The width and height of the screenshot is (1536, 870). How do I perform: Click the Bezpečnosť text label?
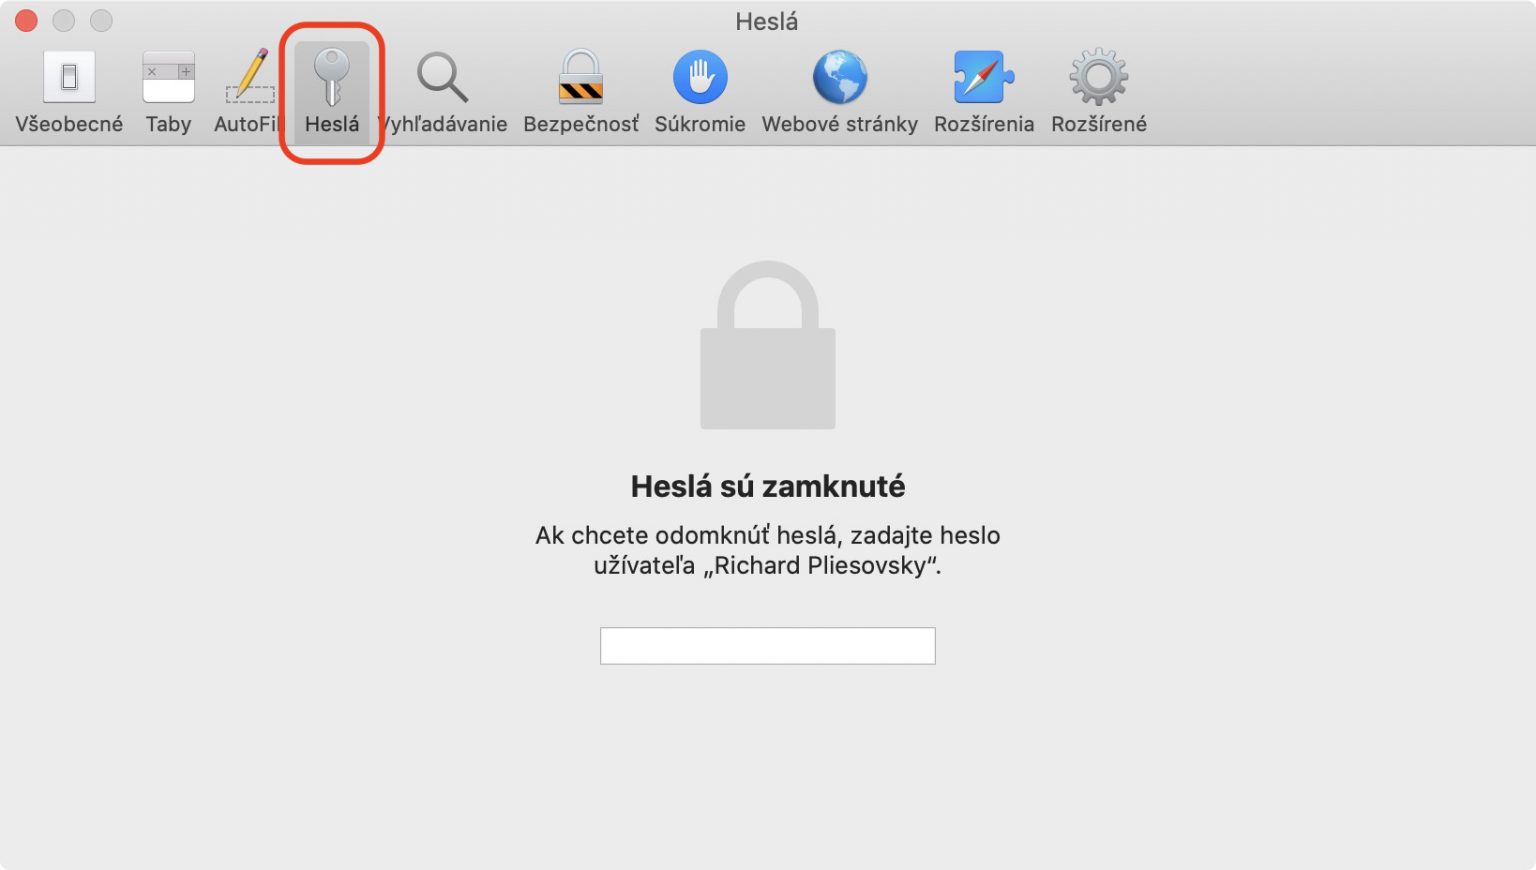coord(581,124)
